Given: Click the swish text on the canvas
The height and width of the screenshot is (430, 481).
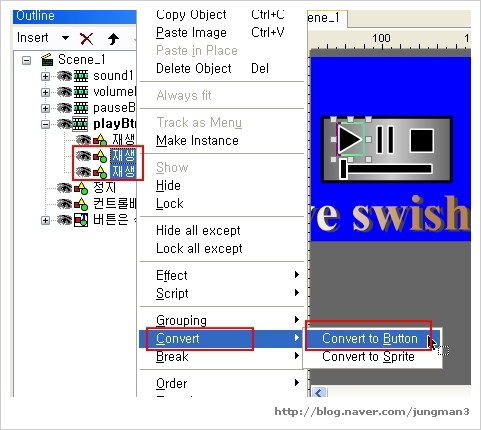Looking at the screenshot, I should 411,215.
